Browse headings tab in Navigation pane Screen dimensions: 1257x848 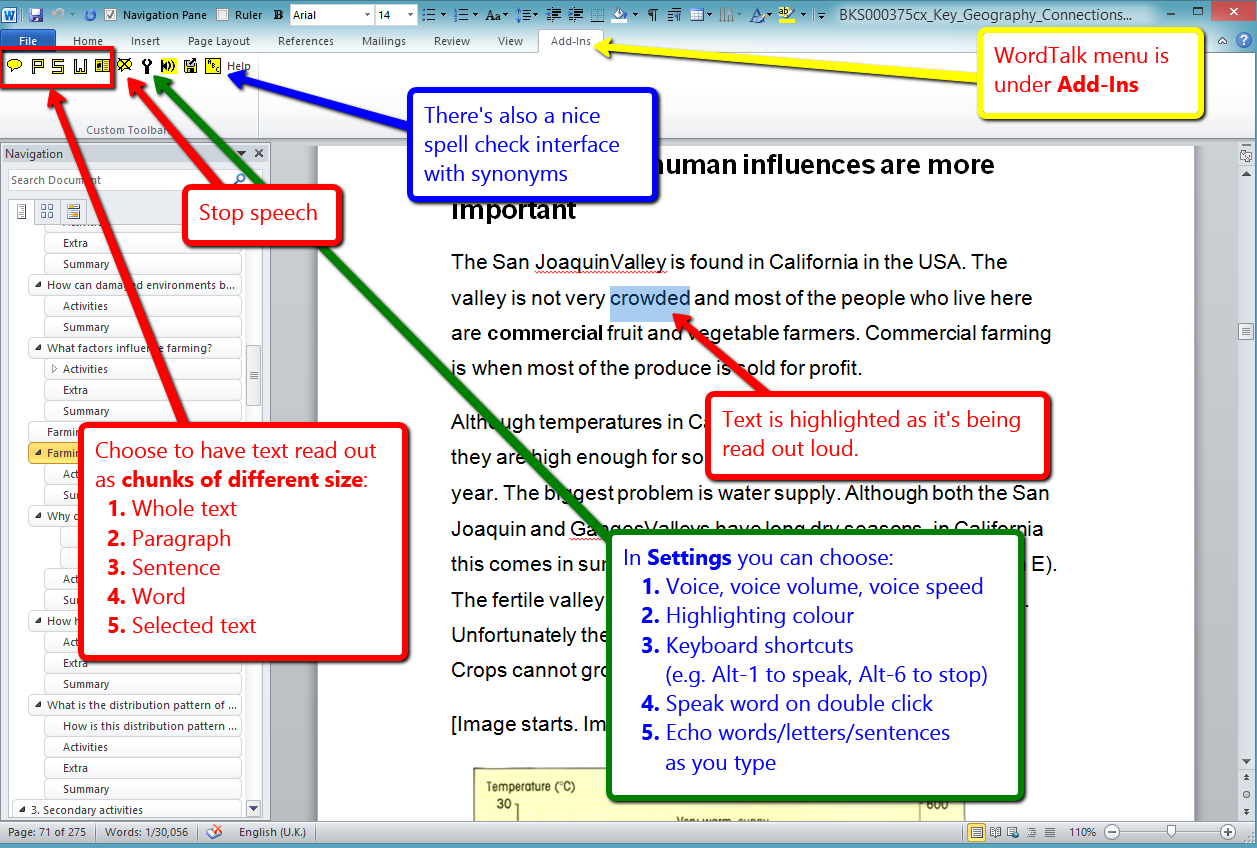coord(22,211)
